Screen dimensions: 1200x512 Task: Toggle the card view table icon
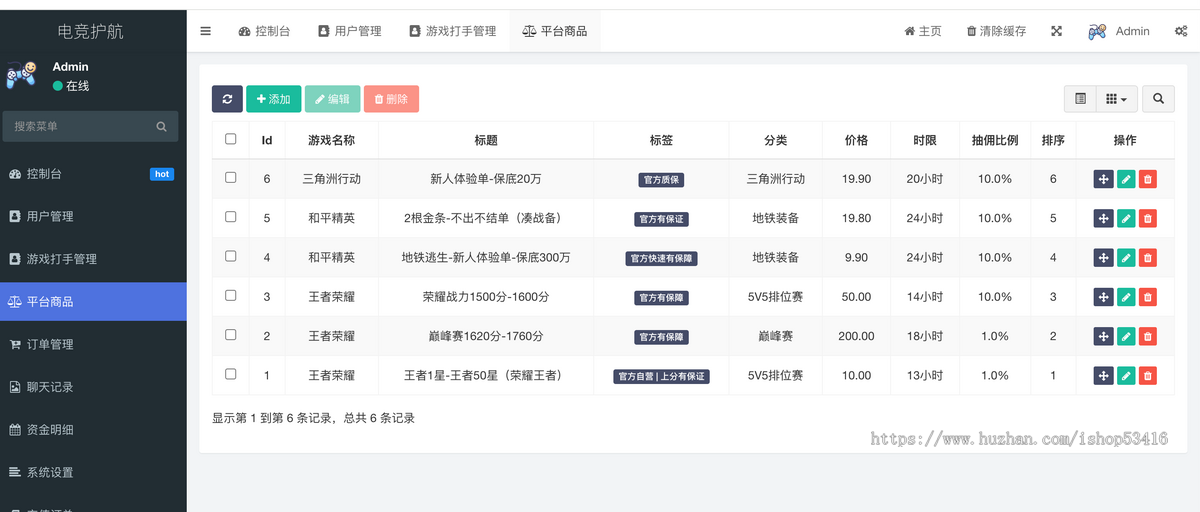pos(1080,99)
